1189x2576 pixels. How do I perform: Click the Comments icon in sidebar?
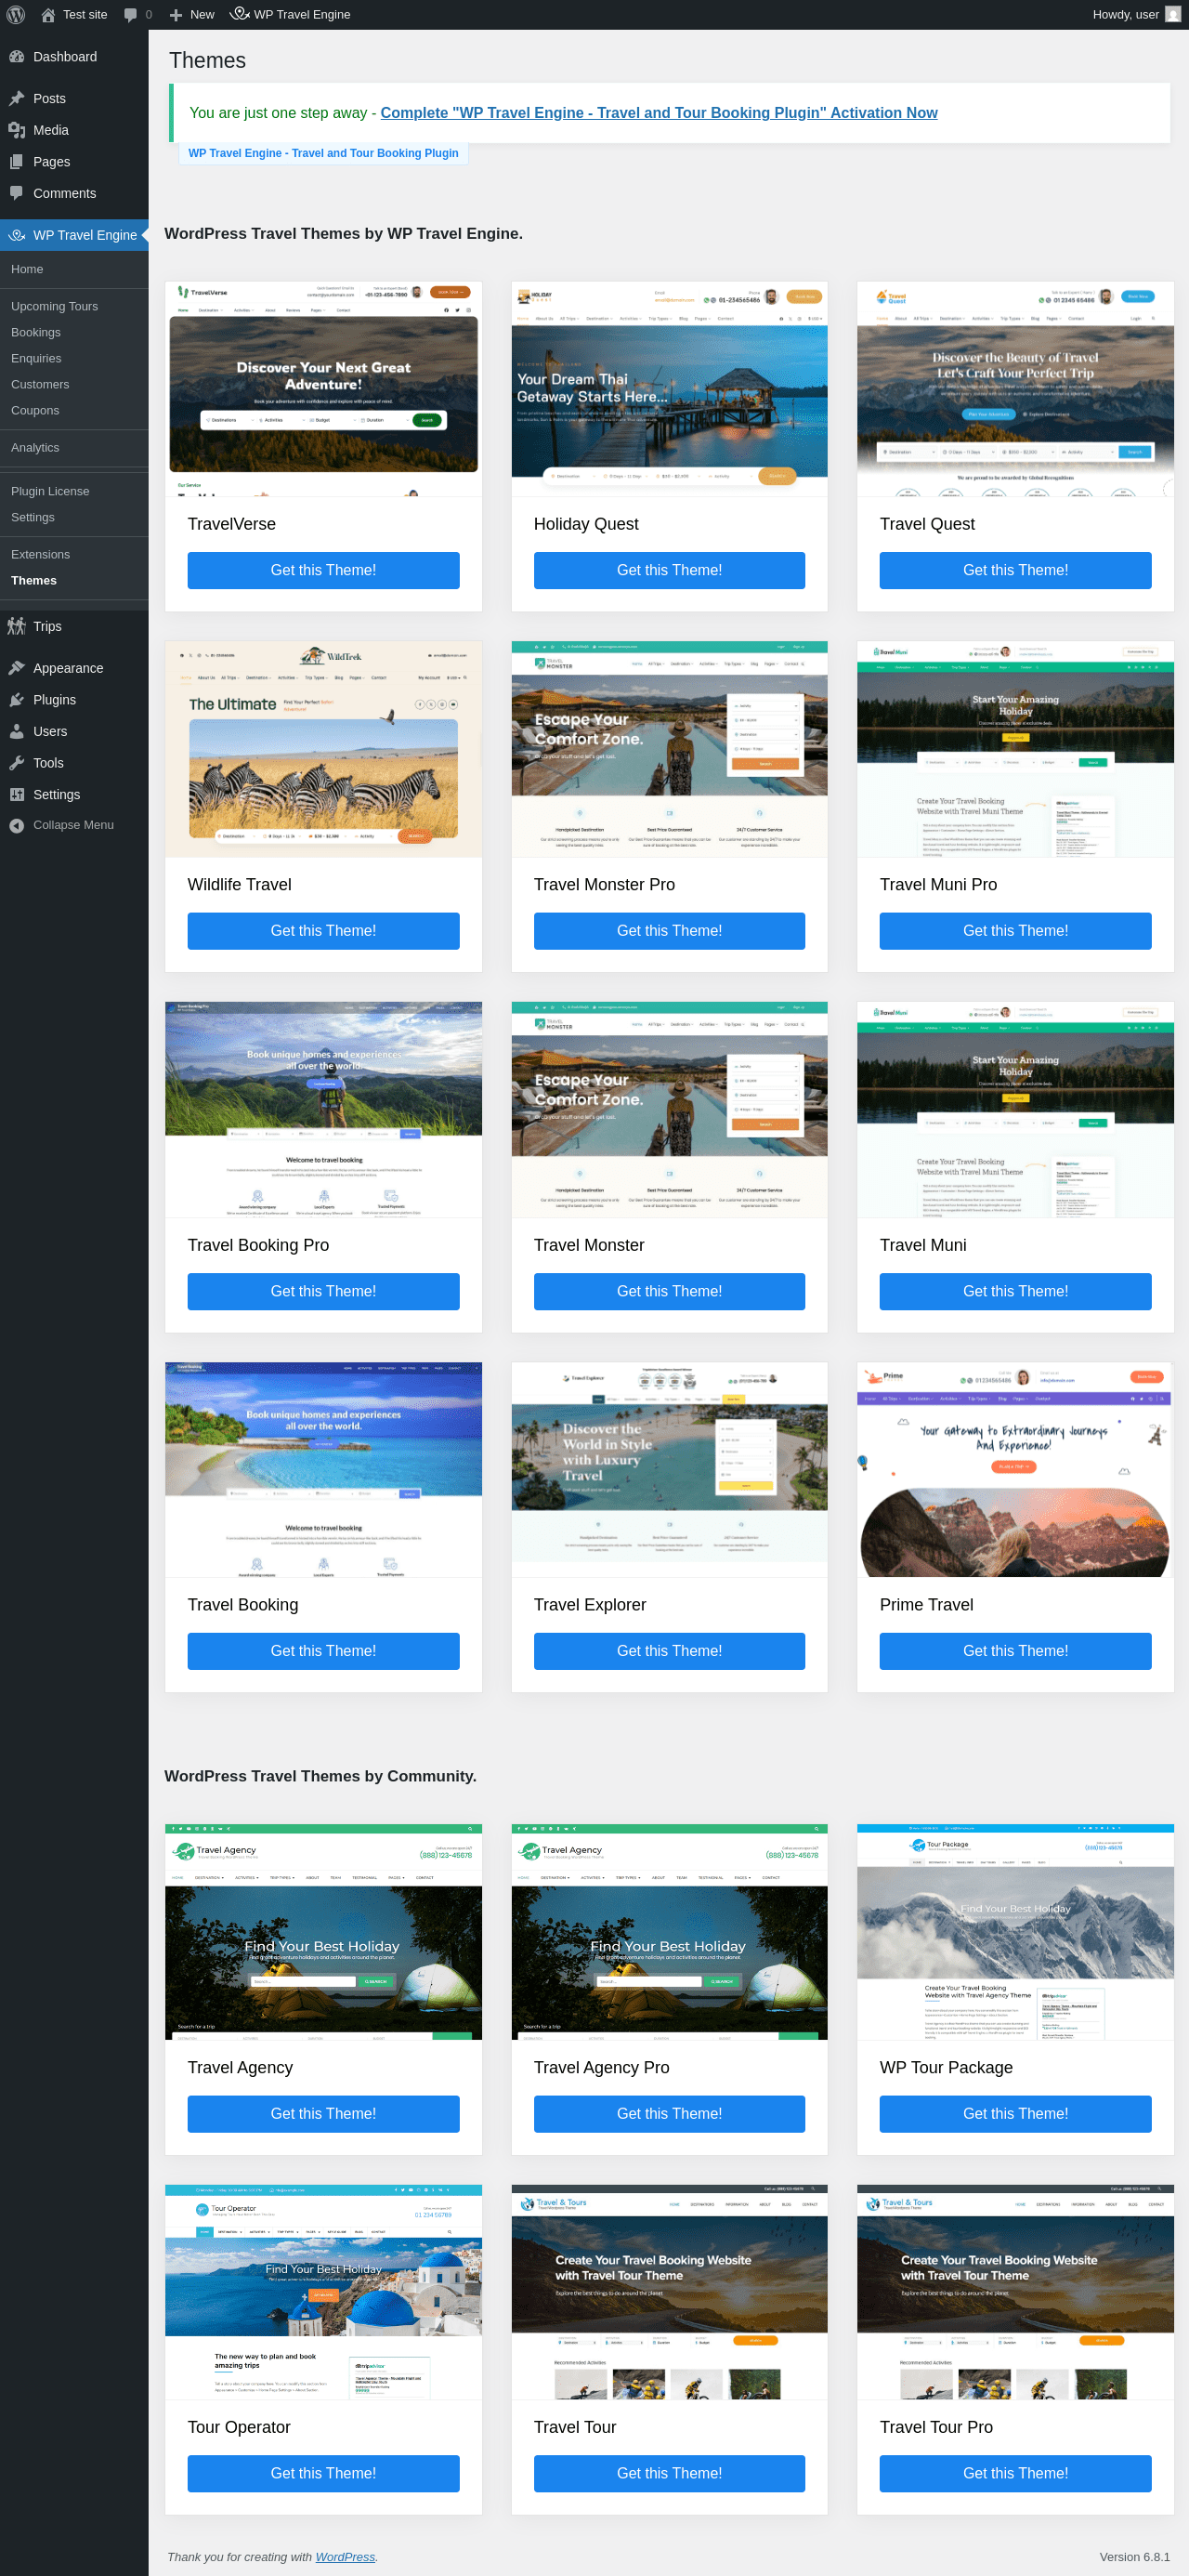(17, 193)
